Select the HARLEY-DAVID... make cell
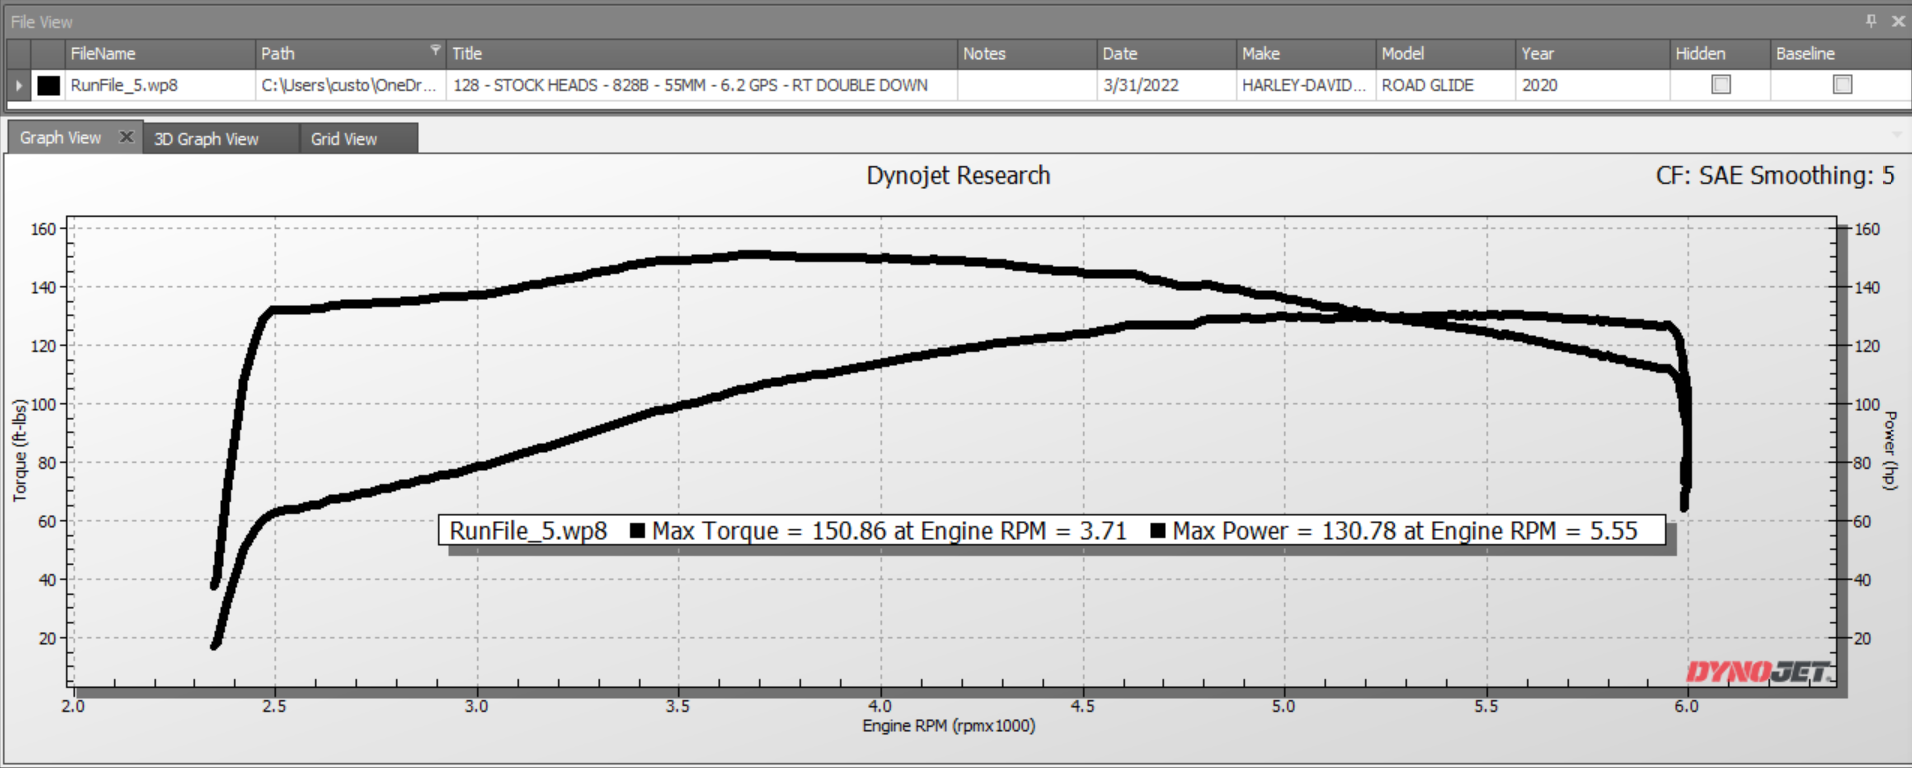1912x768 pixels. tap(1306, 85)
